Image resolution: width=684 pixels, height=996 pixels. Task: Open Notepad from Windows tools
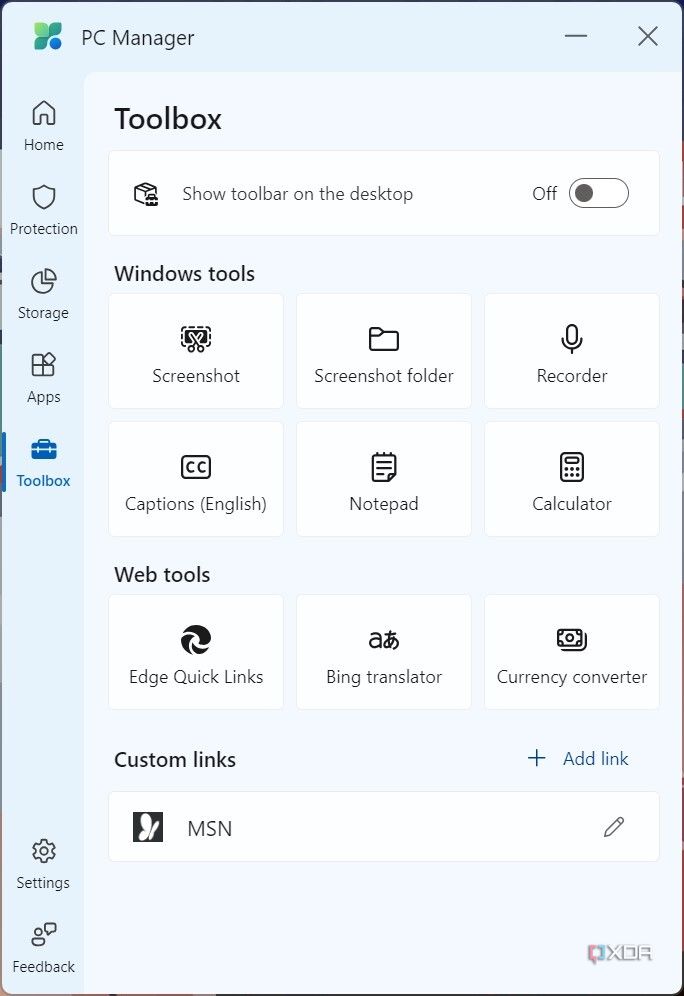click(384, 480)
